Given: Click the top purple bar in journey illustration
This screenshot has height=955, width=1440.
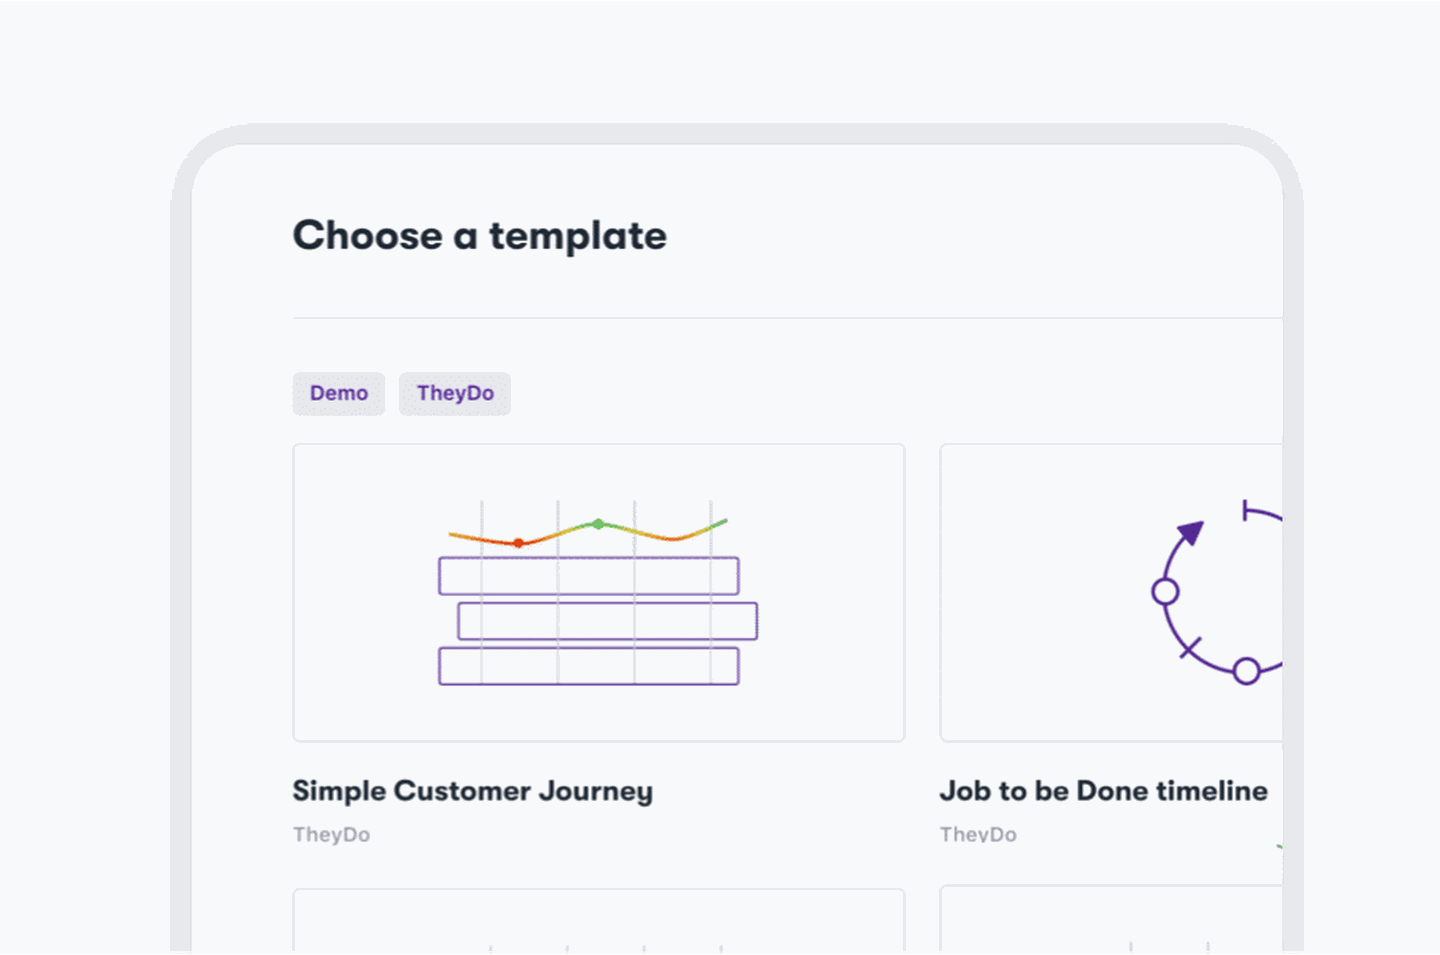Looking at the screenshot, I should coord(588,576).
